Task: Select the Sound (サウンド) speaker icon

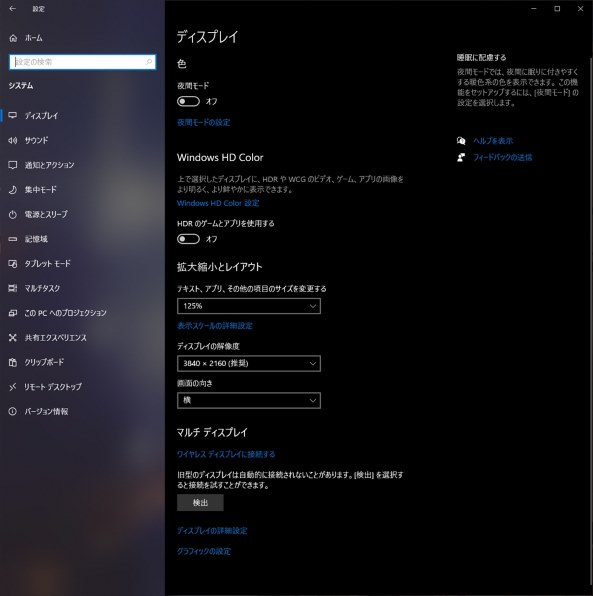Action: pos(13,140)
